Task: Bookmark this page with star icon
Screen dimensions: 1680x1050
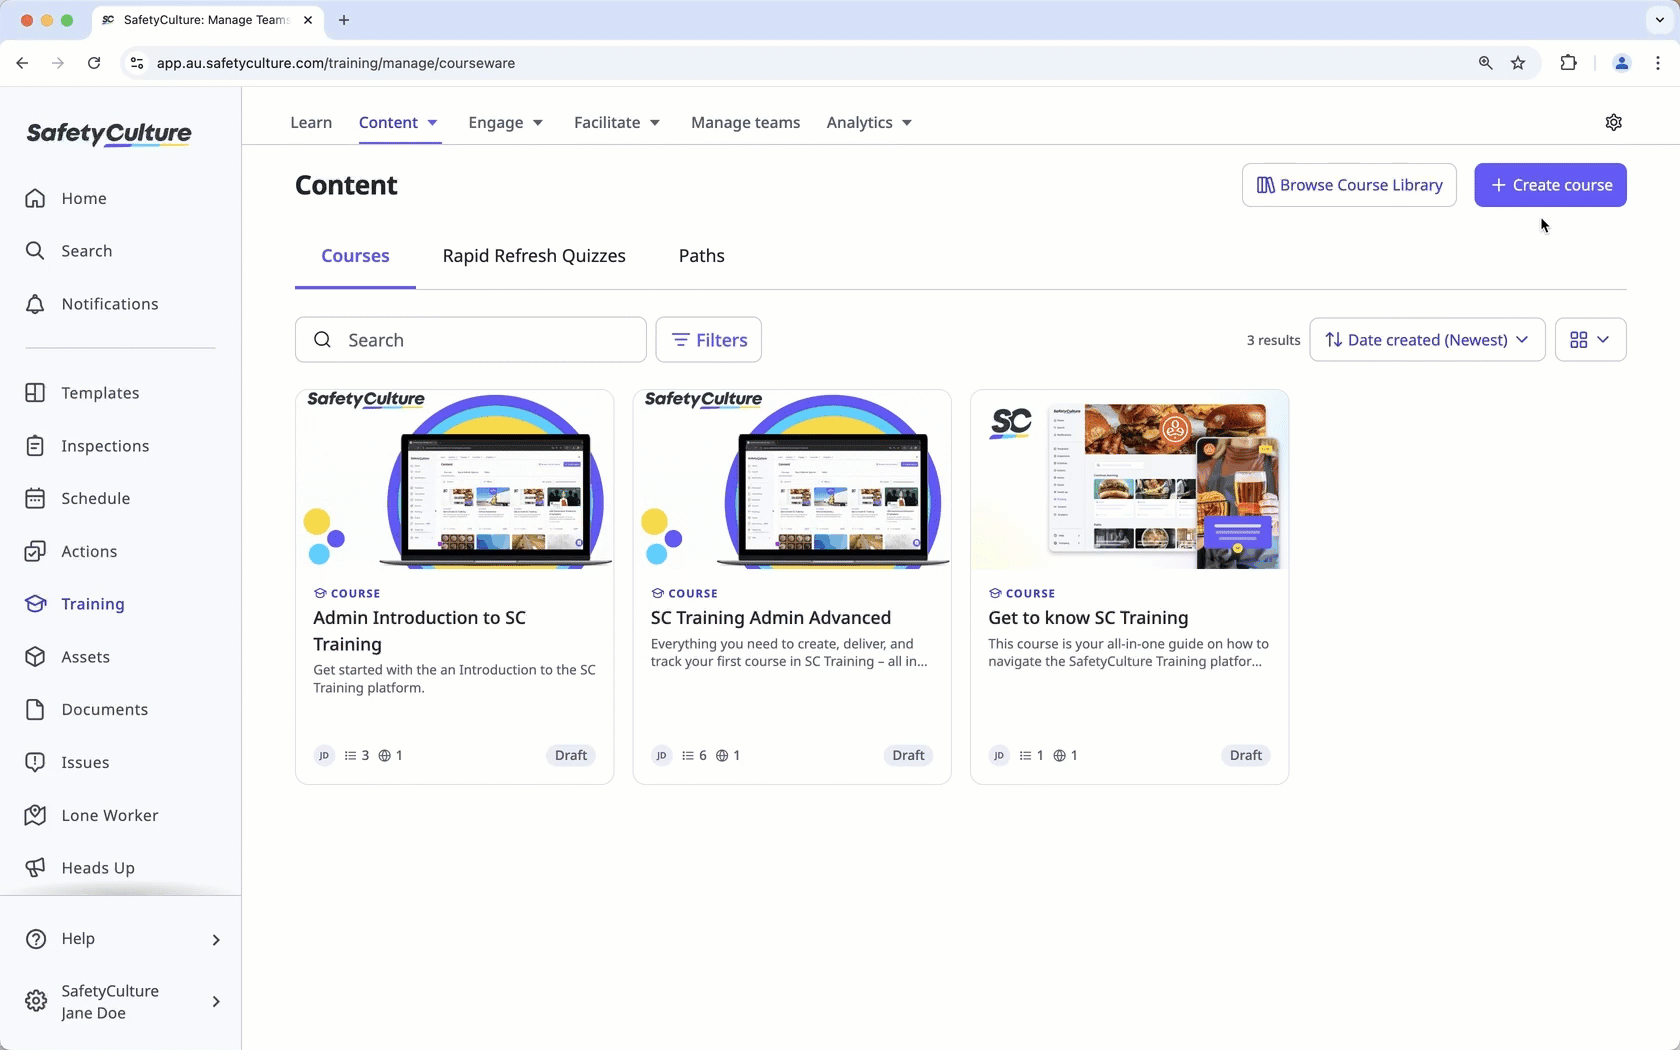Action: click(1518, 63)
